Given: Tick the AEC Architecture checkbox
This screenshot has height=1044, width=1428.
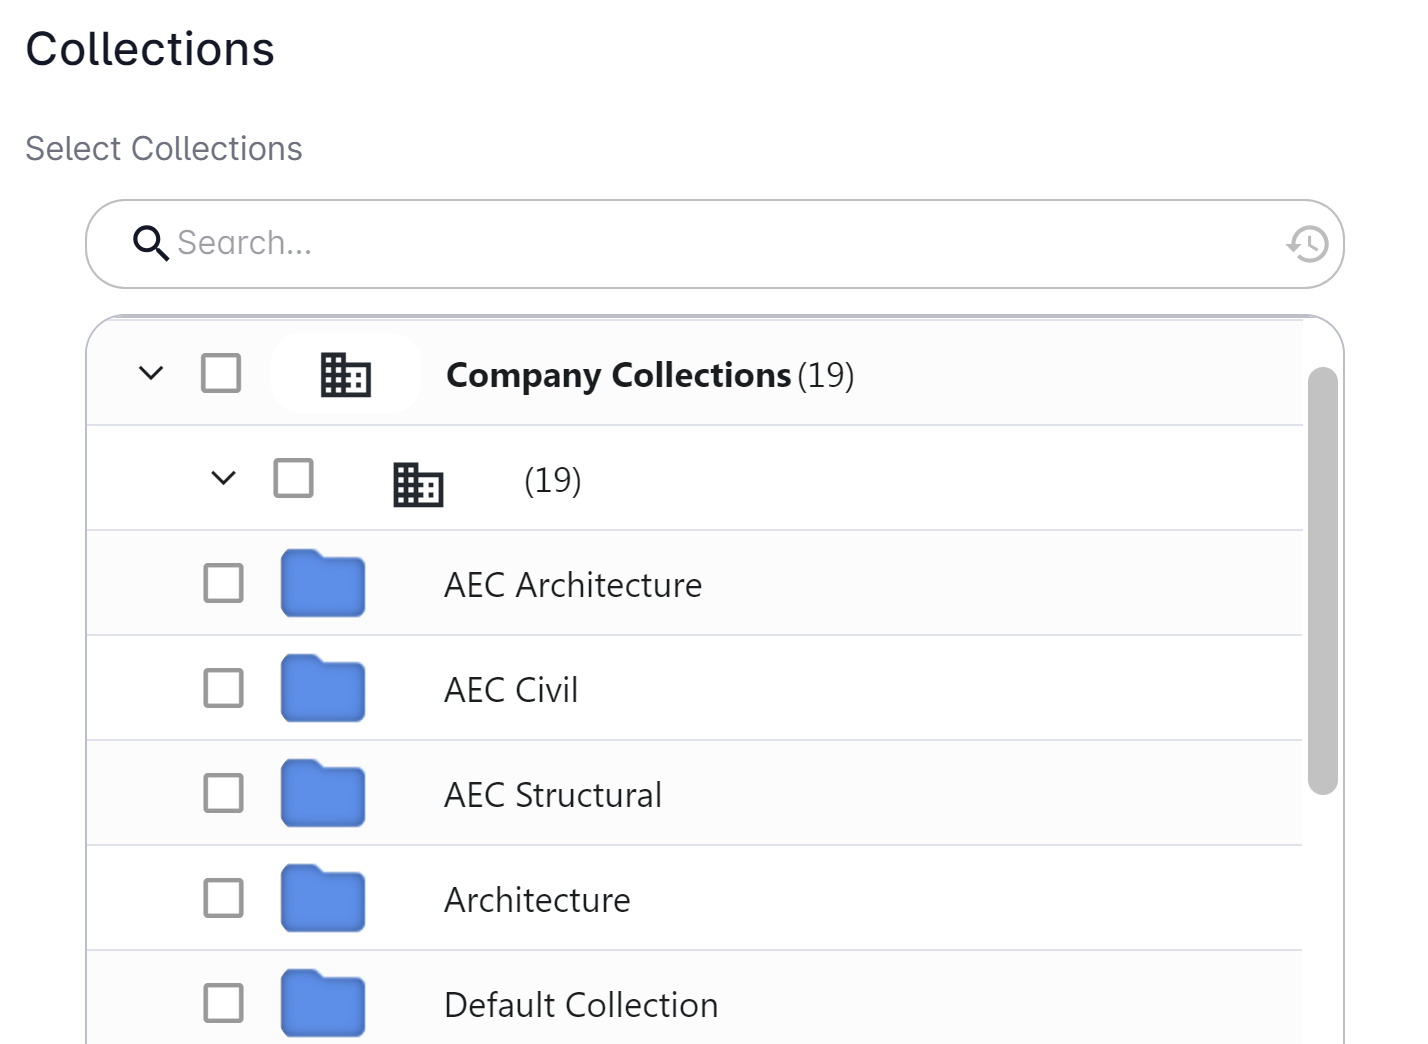Looking at the screenshot, I should tap(223, 583).
